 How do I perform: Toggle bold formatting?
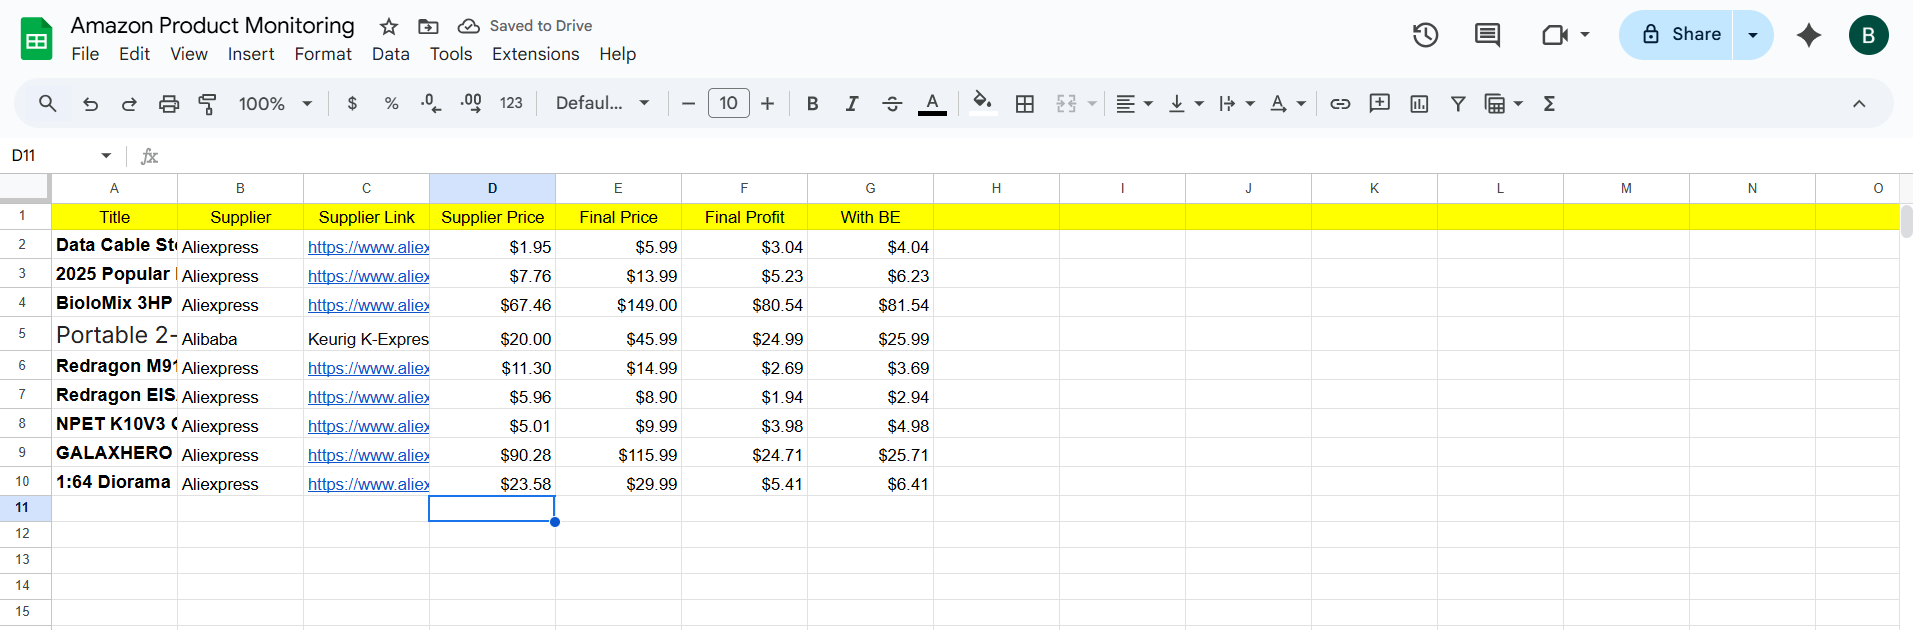(812, 104)
